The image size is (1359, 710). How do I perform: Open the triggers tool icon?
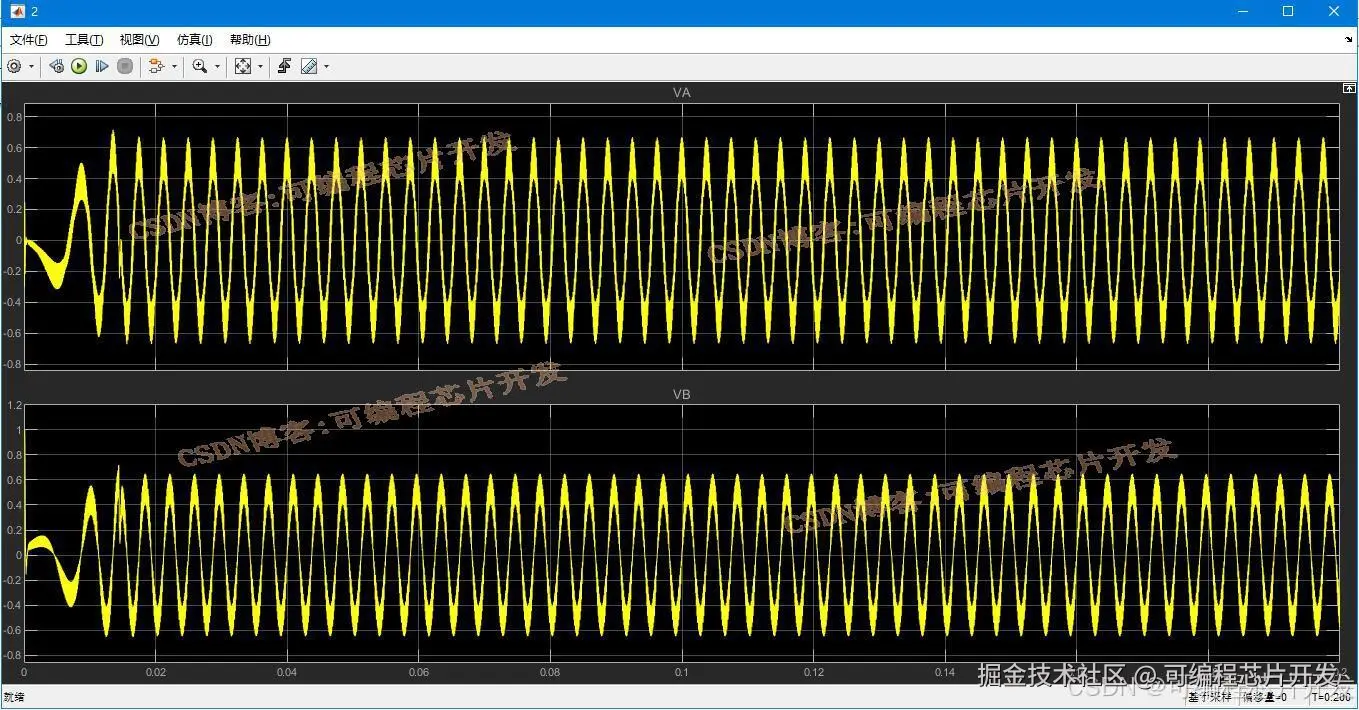coord(284,66)
